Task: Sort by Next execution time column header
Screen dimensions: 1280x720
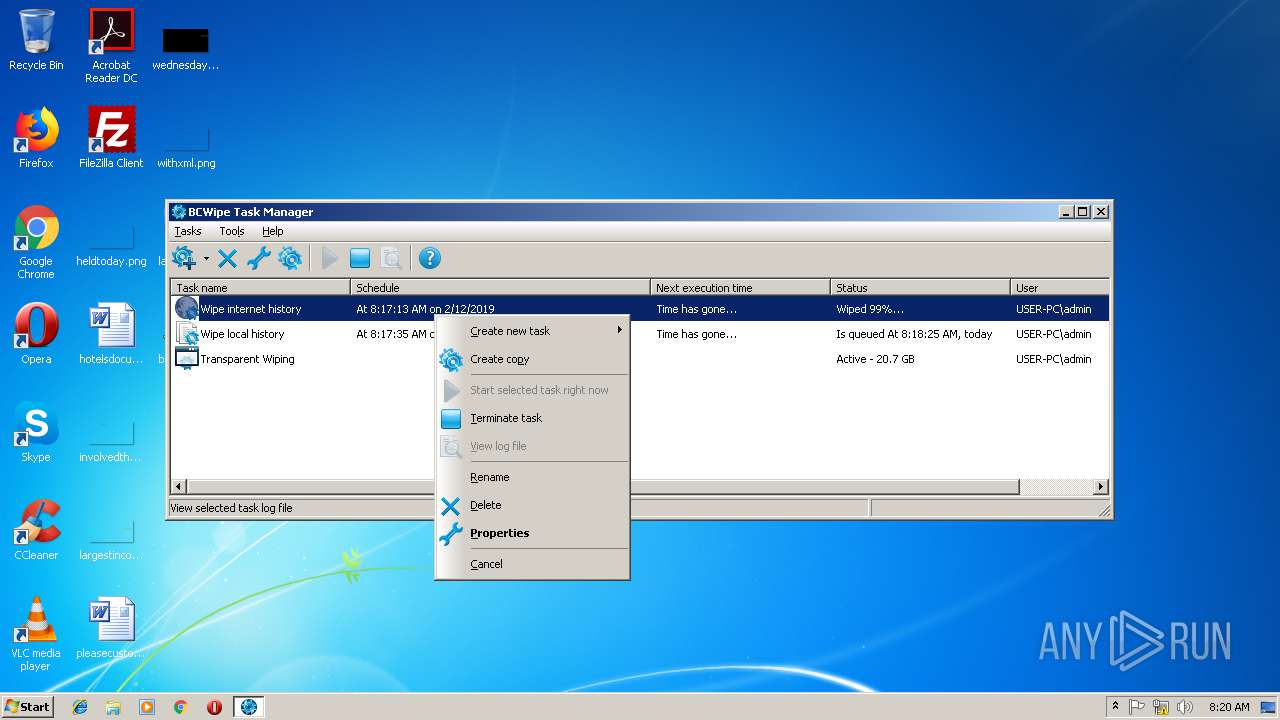Action: (x=740, y=287)
